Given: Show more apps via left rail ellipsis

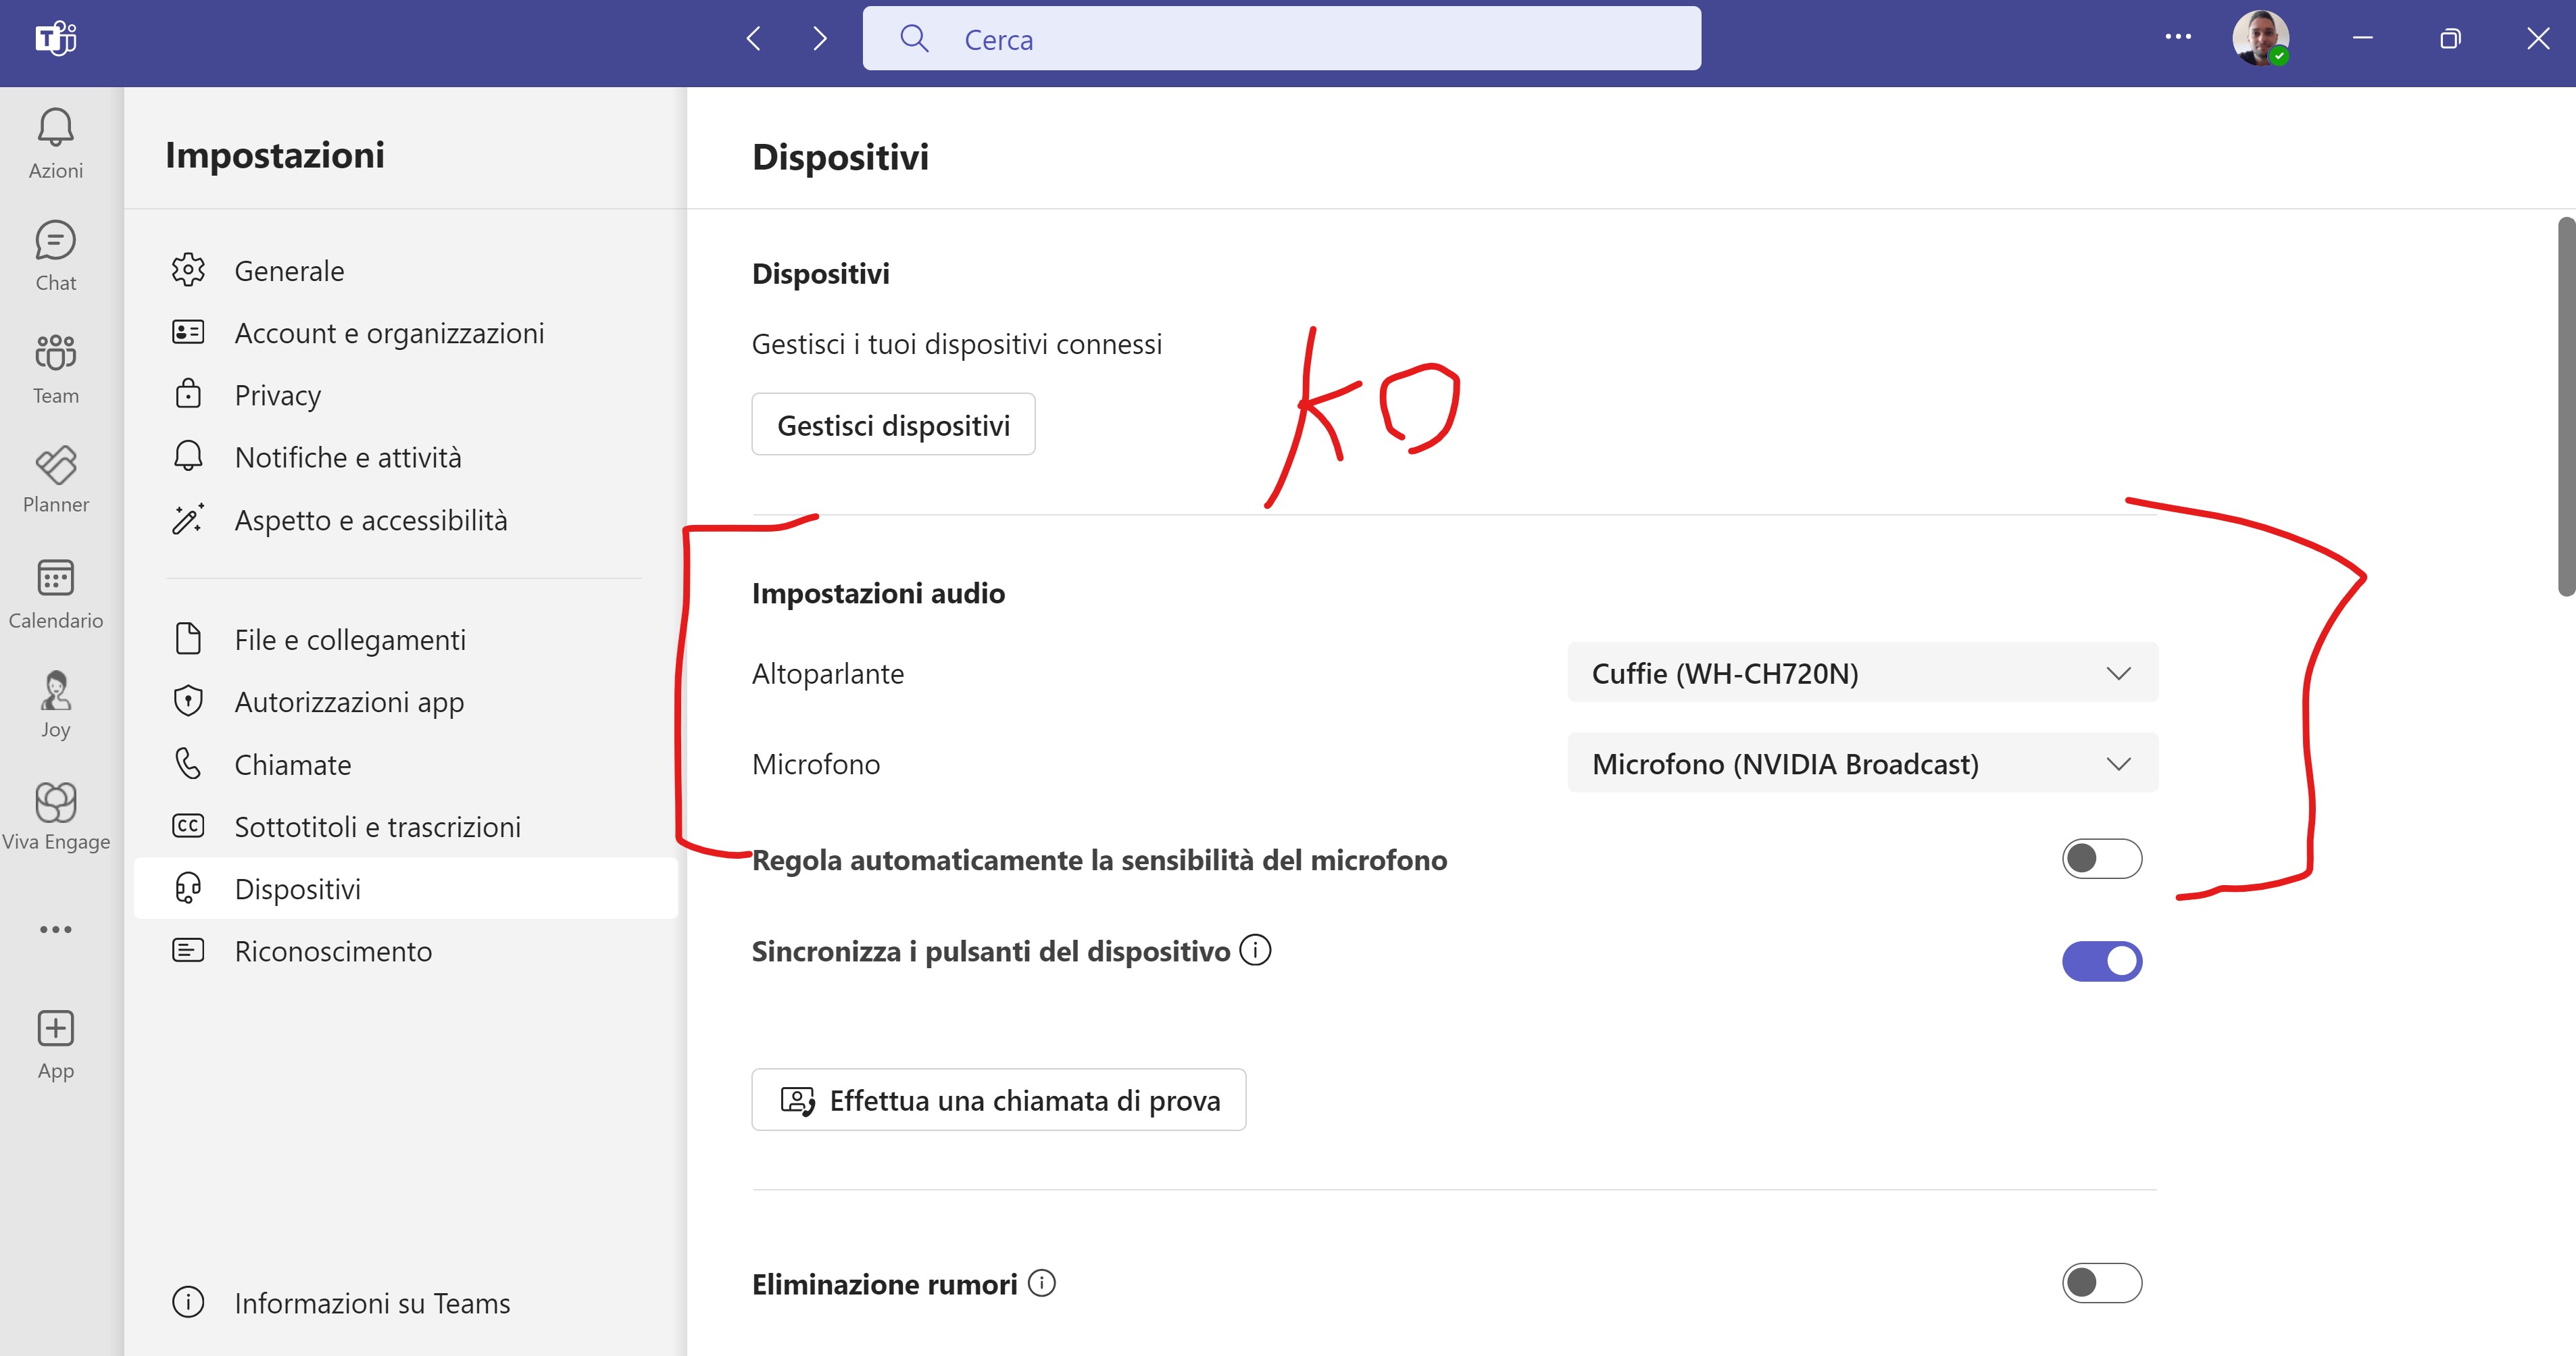Looking at the screenshot, I should (56, 929).
